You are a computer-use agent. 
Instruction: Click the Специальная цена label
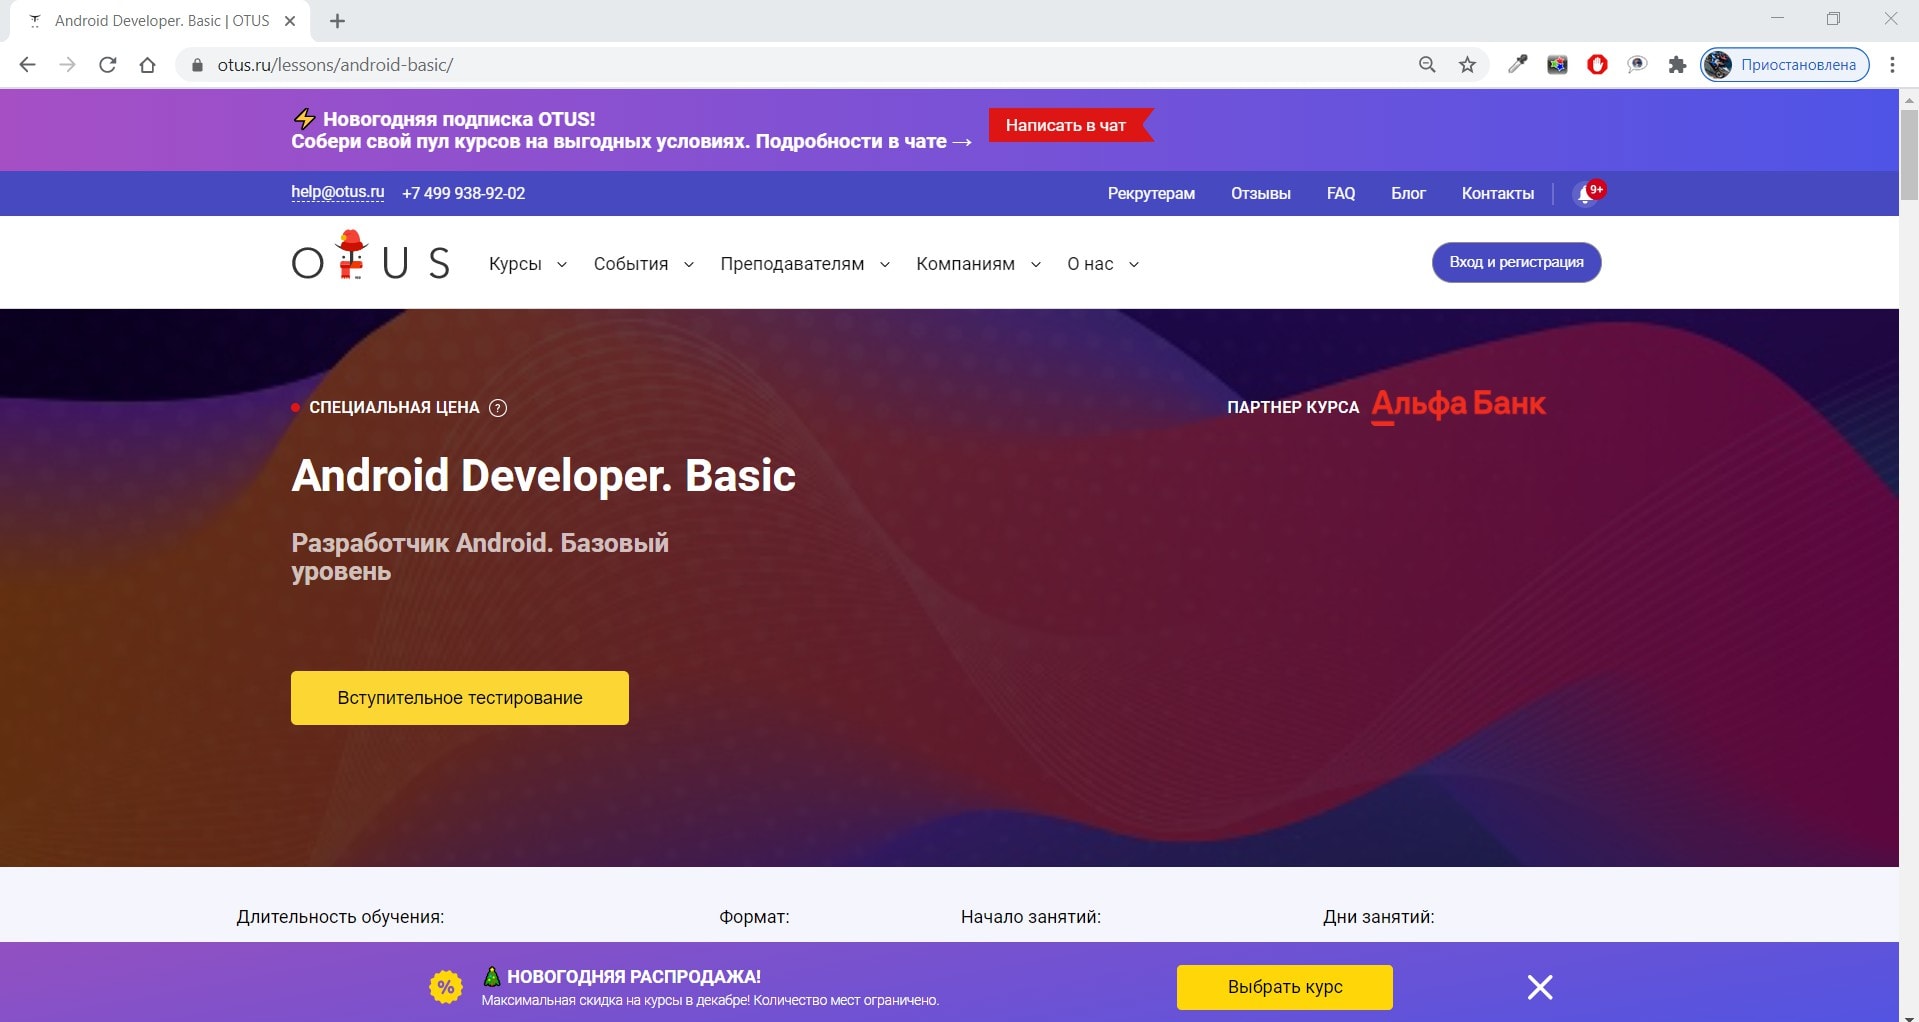tap(394, 407)
